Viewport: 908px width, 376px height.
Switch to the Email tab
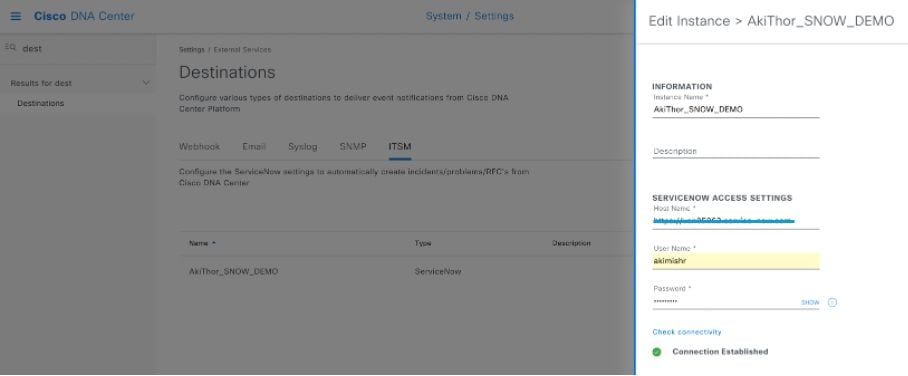coord(254,147)
